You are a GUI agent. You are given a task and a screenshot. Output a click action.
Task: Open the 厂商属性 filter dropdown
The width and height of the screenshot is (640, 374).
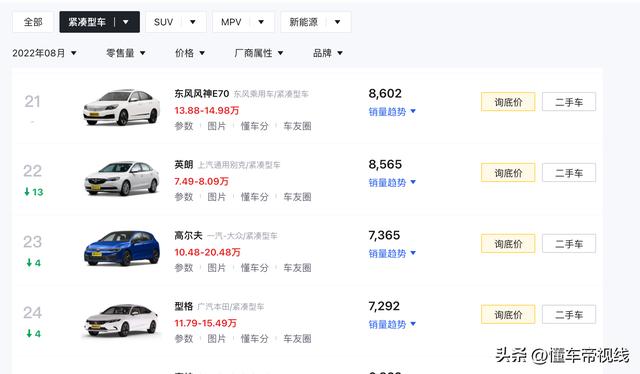(x=259, y=53)
